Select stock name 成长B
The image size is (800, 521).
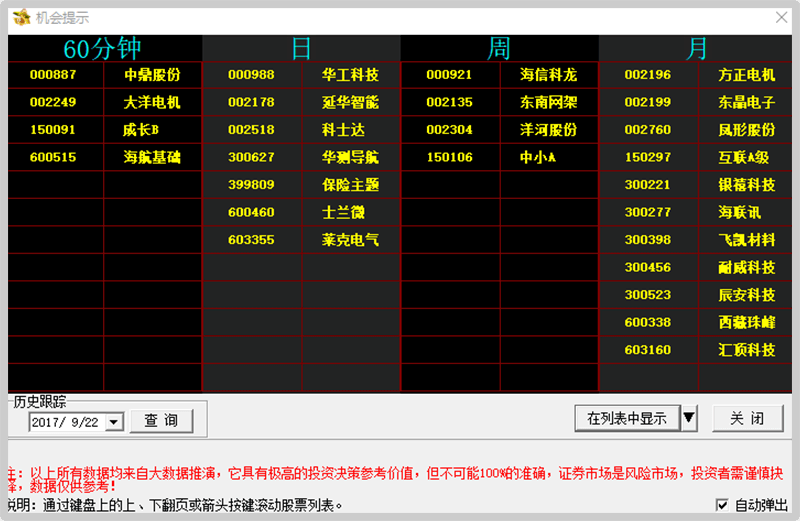click(x=141, y=130)
